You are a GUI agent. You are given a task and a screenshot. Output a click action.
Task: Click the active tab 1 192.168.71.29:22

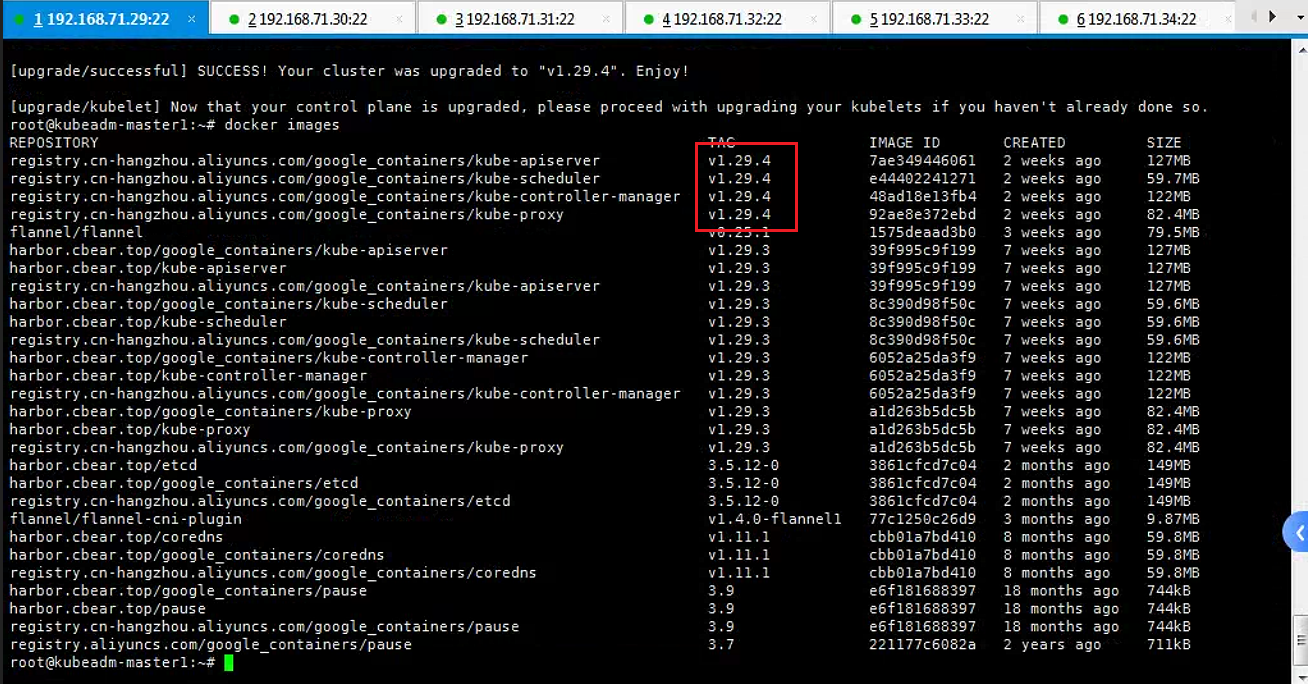coord(105,19)
